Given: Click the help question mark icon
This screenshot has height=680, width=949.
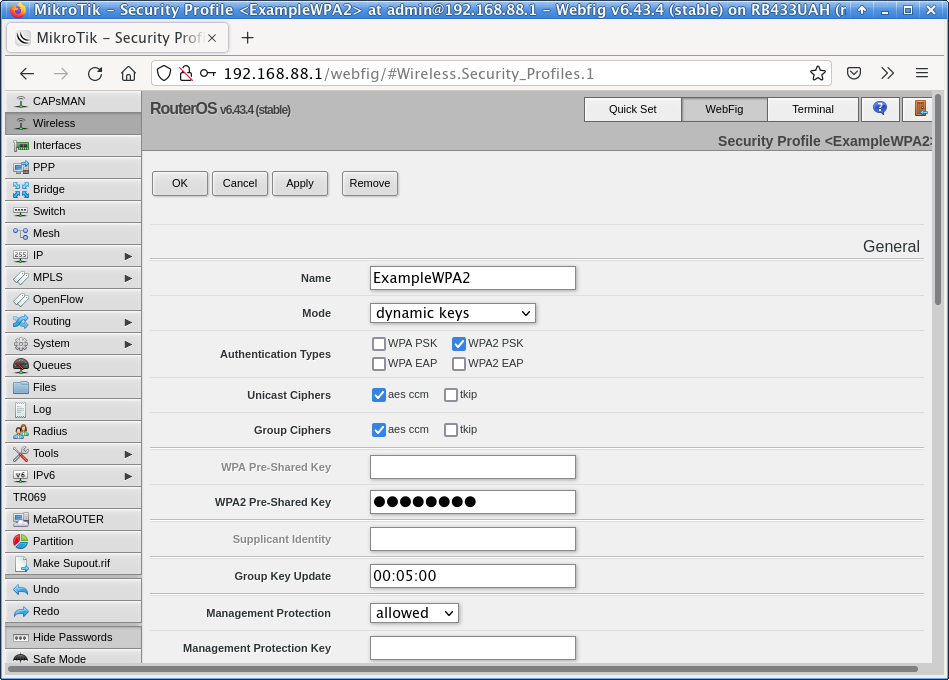Looking at the screenshot, I should [x=879, y=108].
